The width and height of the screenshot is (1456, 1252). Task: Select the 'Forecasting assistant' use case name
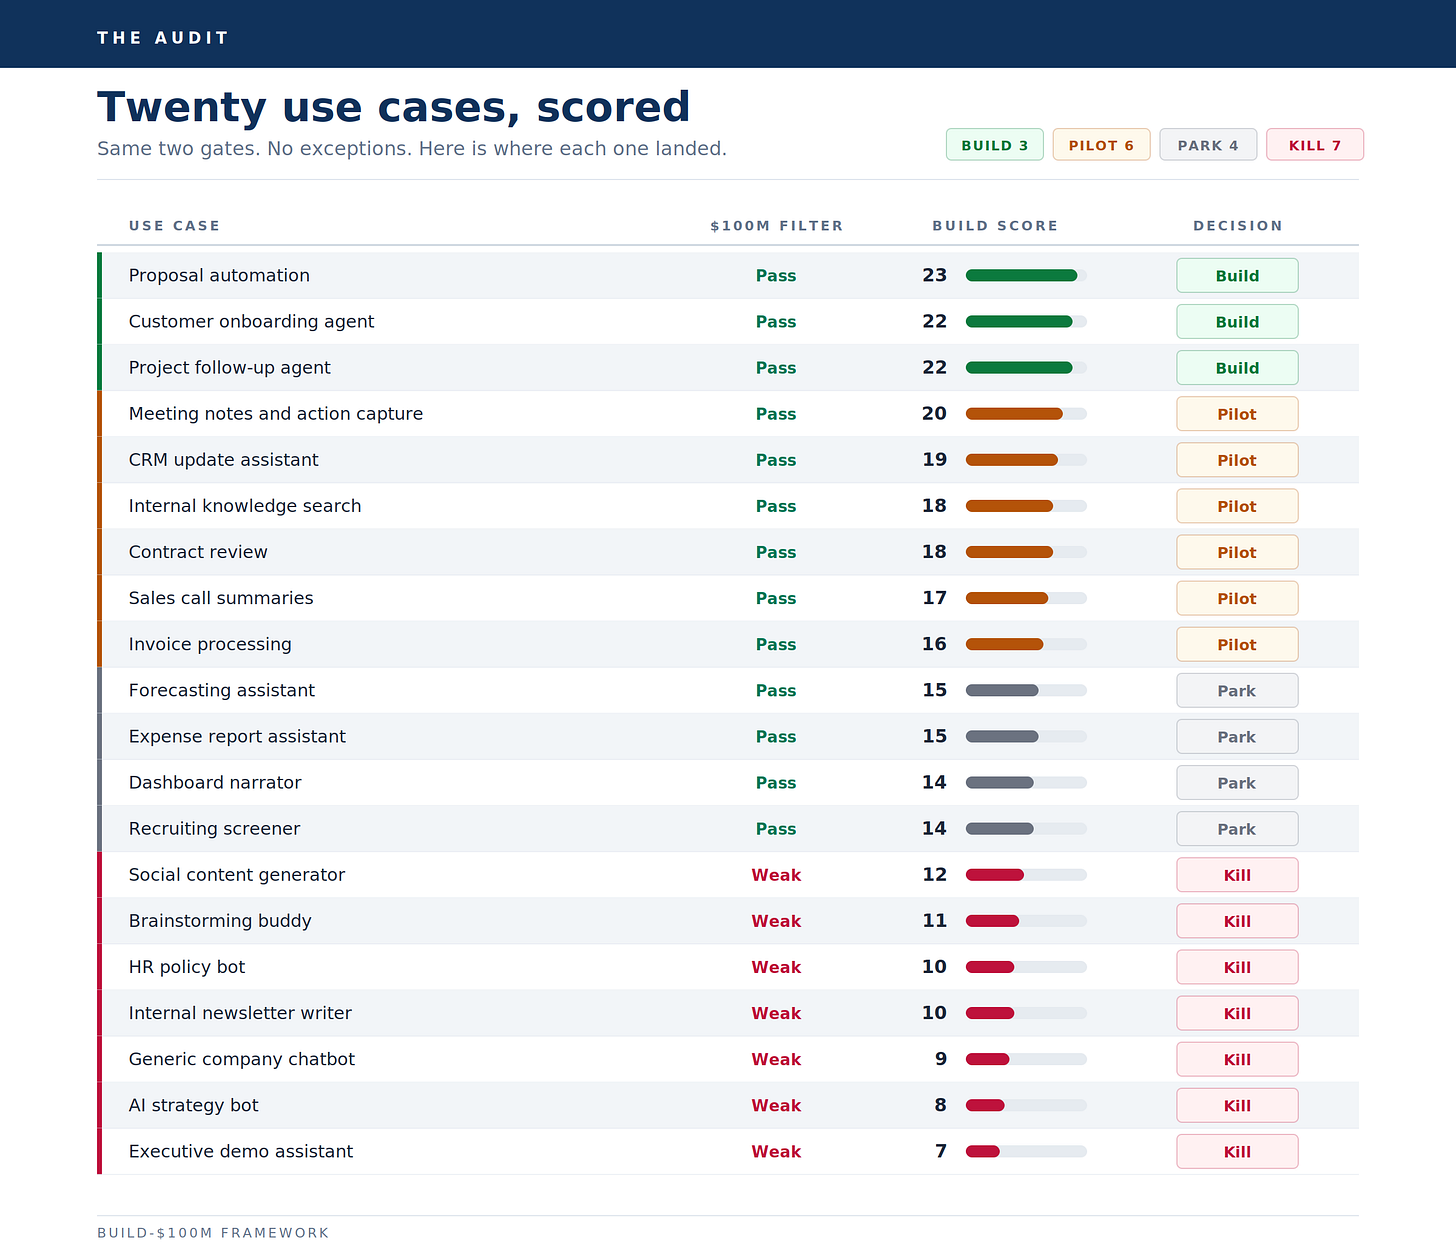[222, 690]
